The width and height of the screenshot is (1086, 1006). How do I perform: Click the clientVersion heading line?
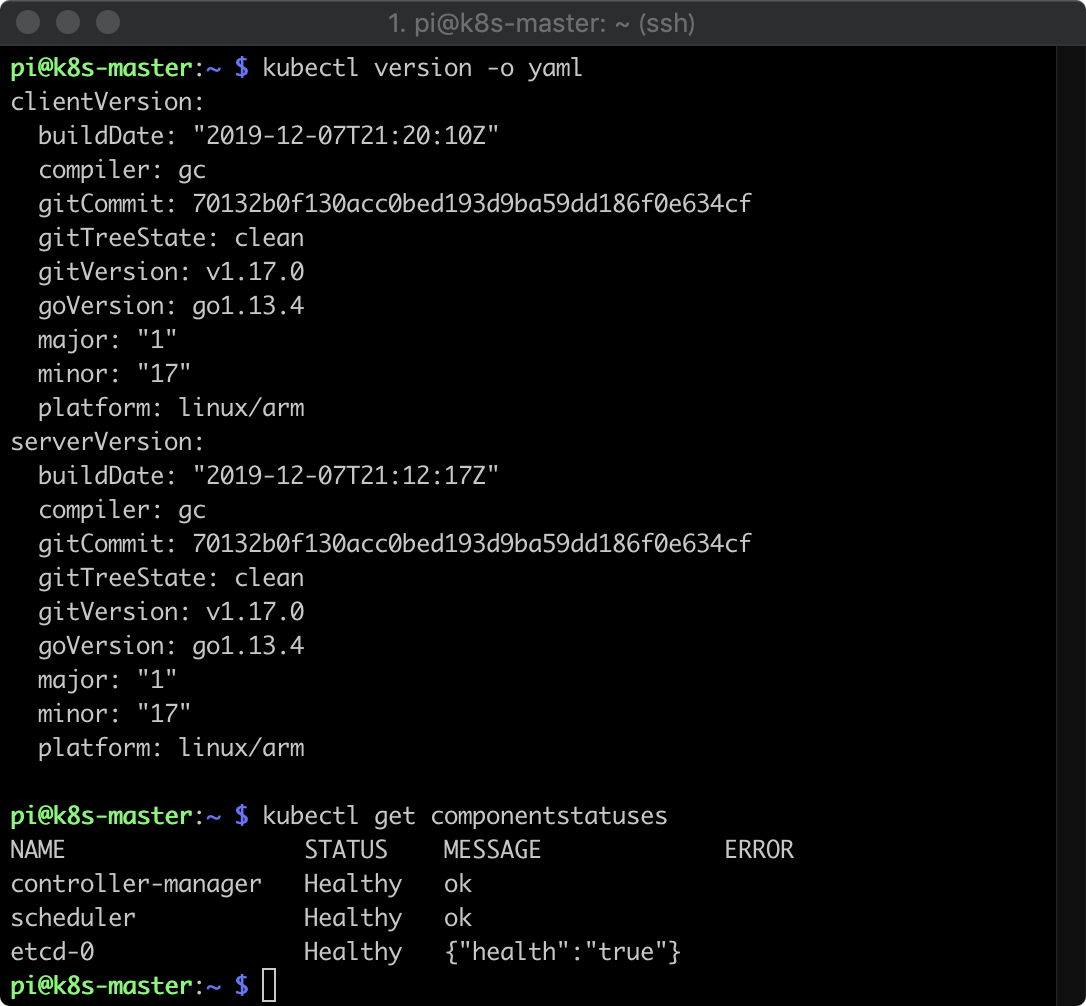[107, 102]
